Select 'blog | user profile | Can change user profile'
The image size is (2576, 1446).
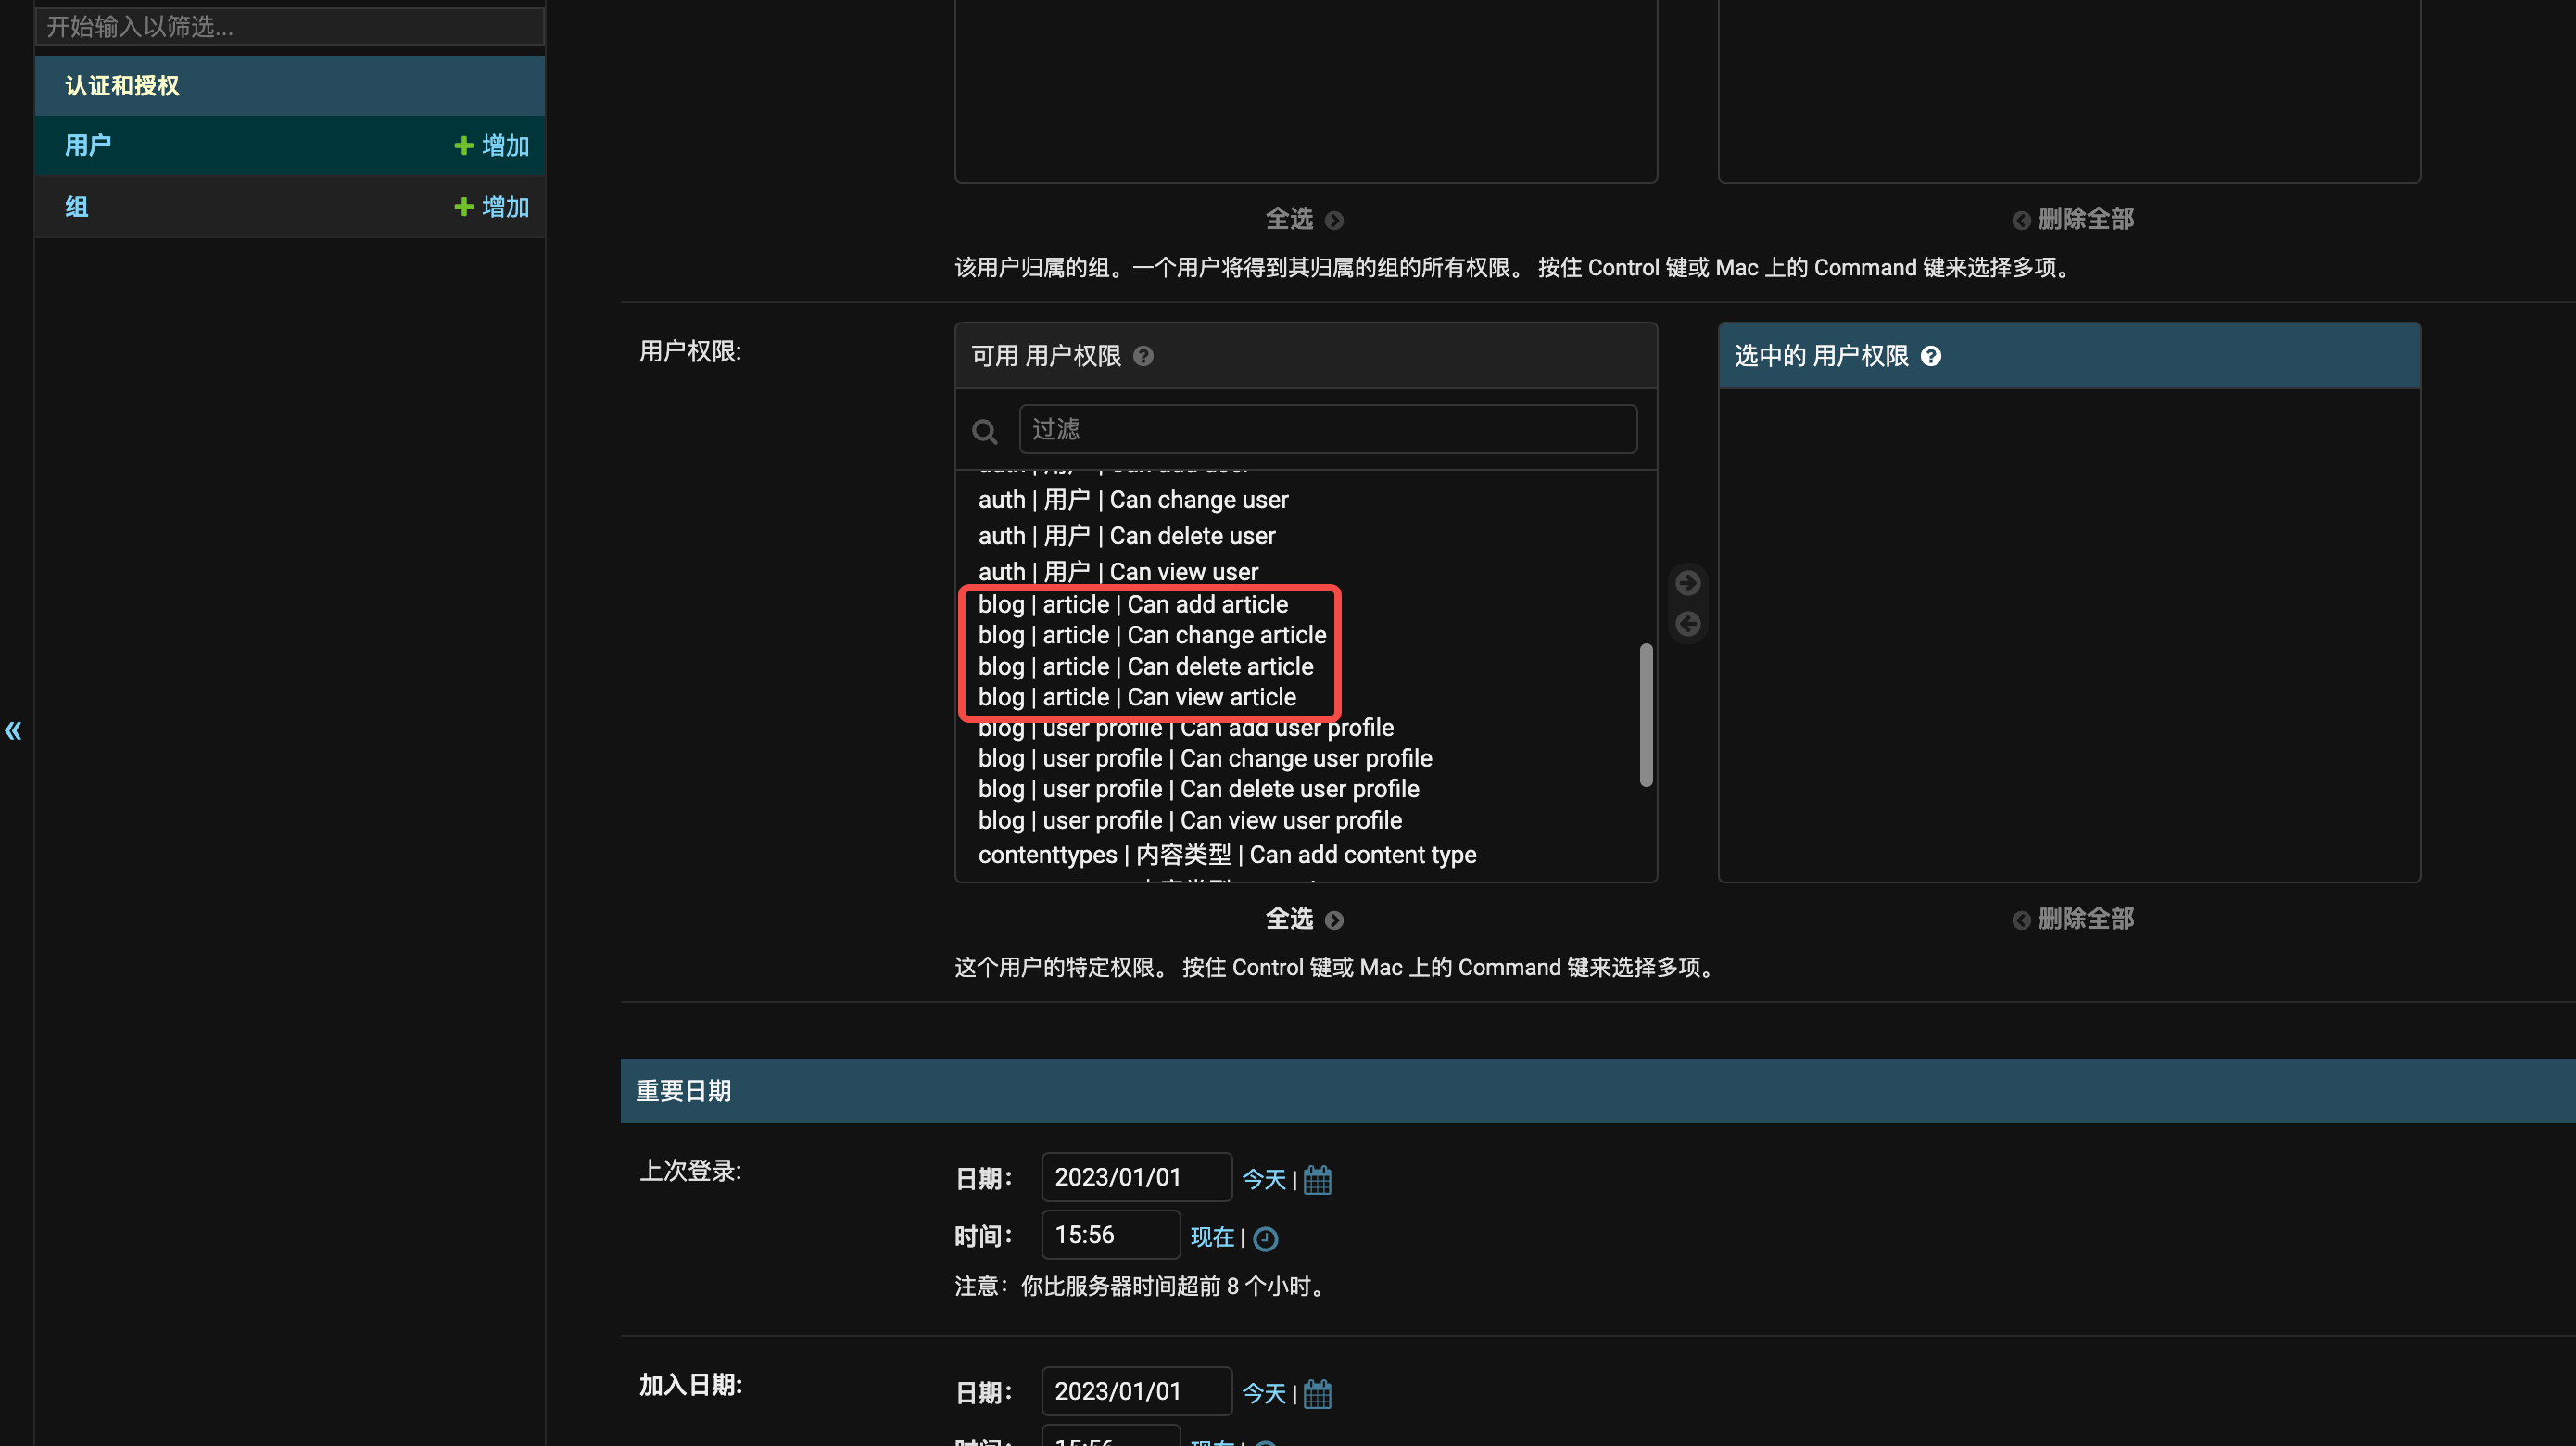[1205, 759]
